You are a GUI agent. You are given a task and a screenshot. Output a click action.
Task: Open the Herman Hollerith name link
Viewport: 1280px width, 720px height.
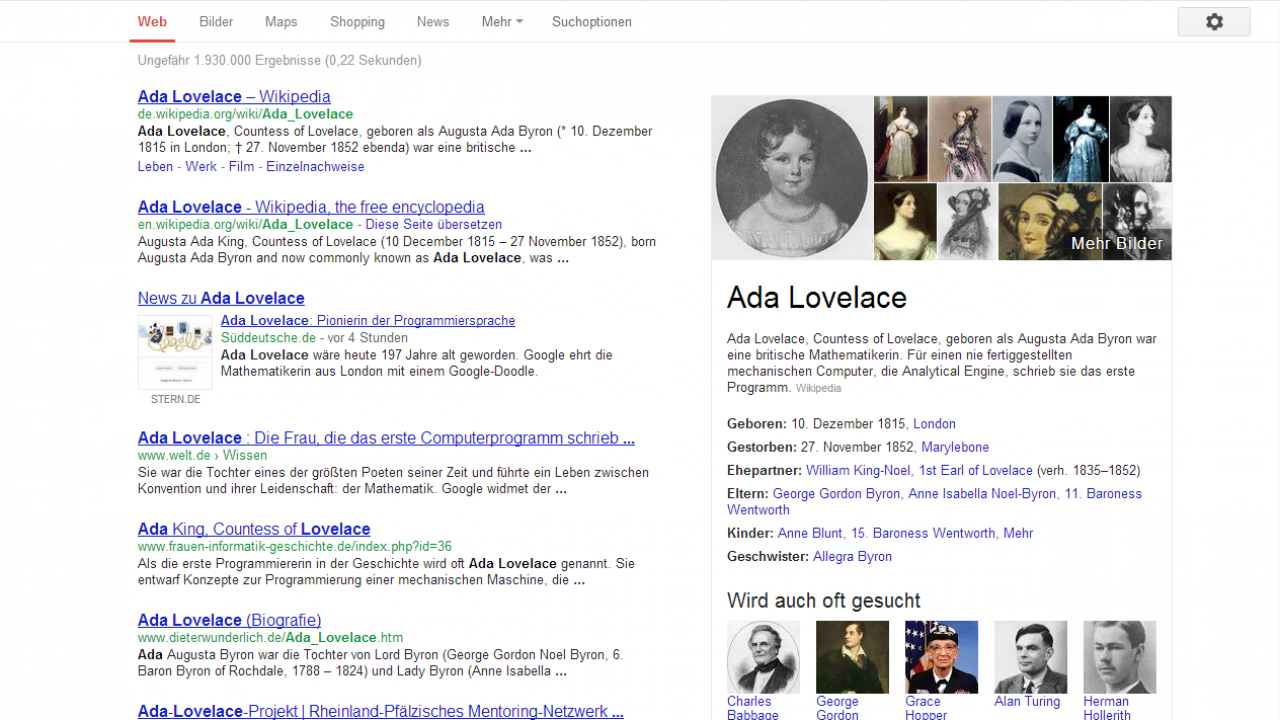coord(1107,708)
